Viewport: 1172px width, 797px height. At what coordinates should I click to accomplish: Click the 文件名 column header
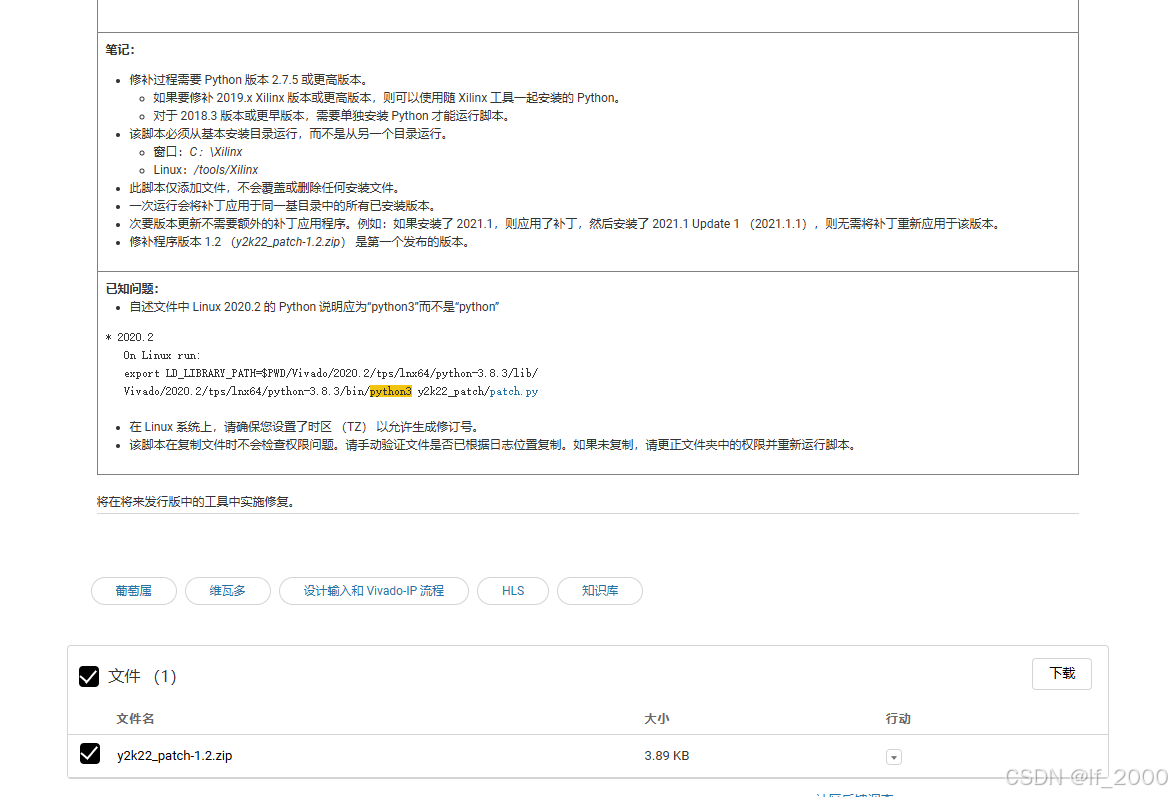tap(135, 718)
